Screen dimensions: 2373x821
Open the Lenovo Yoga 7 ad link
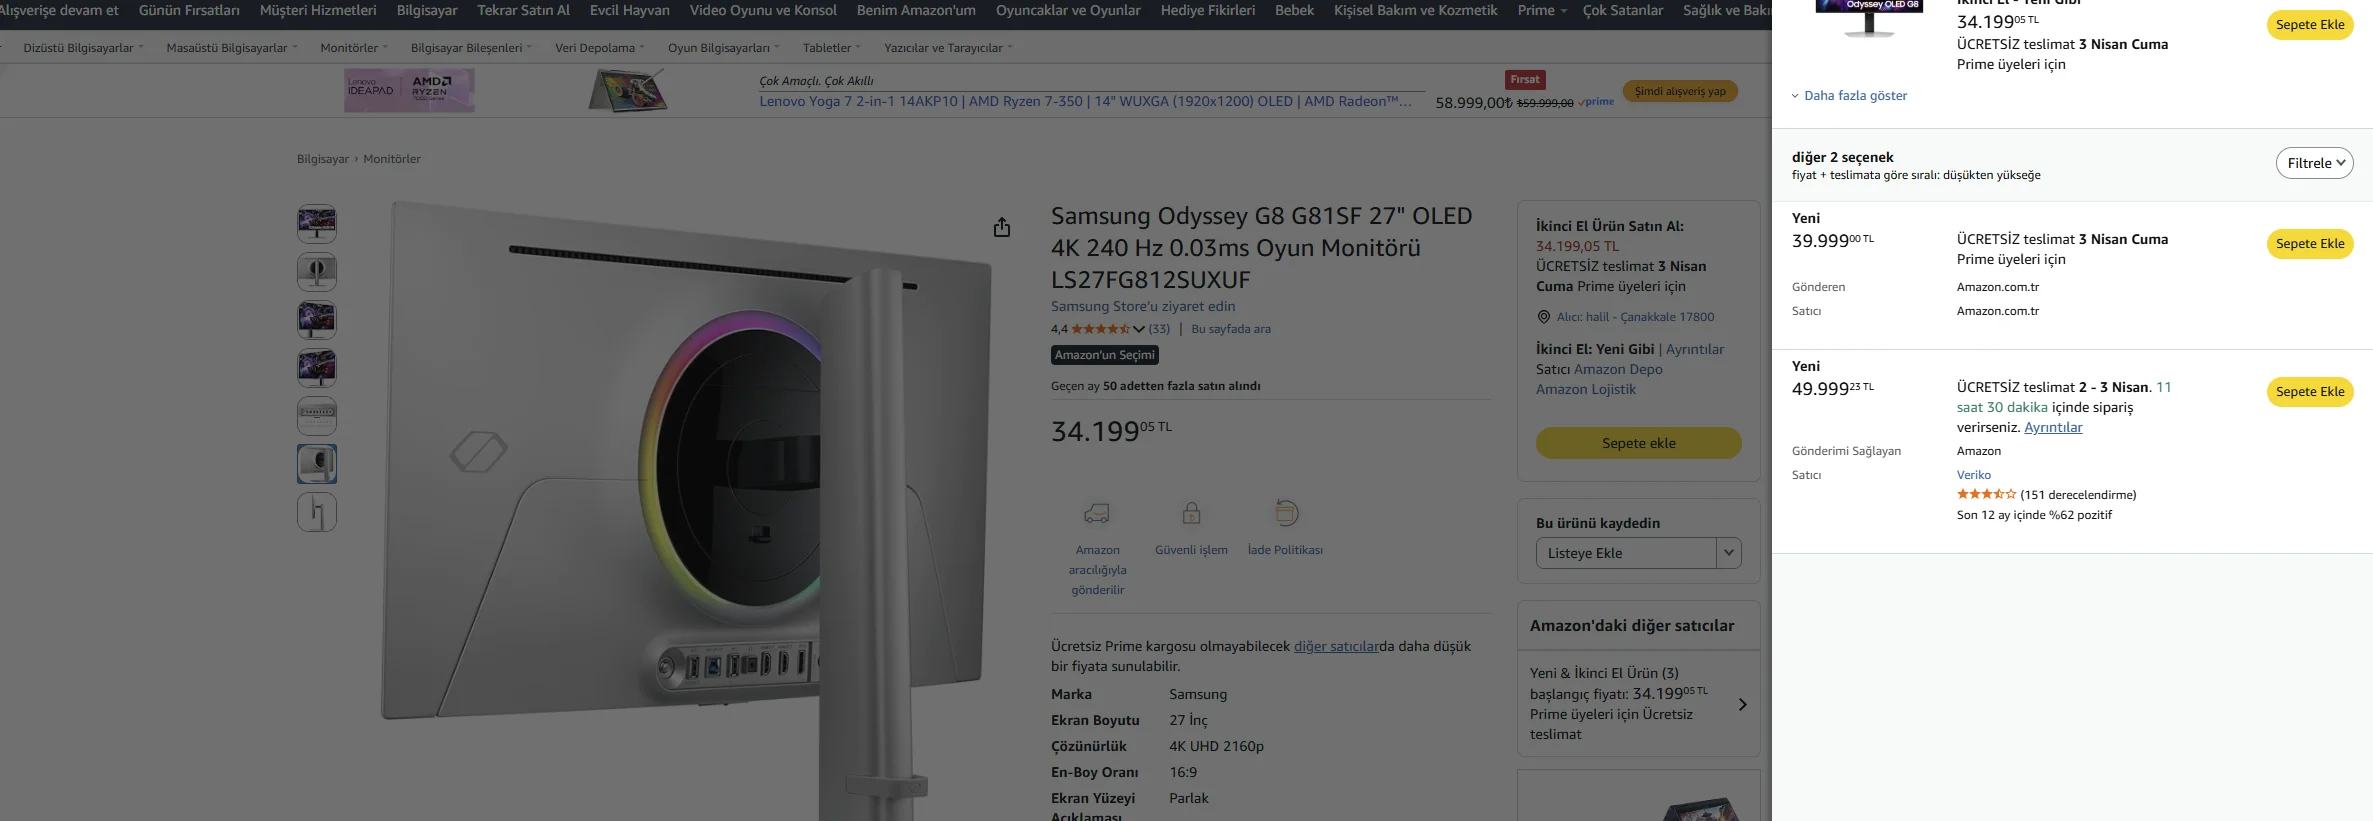pos(1086,102)
